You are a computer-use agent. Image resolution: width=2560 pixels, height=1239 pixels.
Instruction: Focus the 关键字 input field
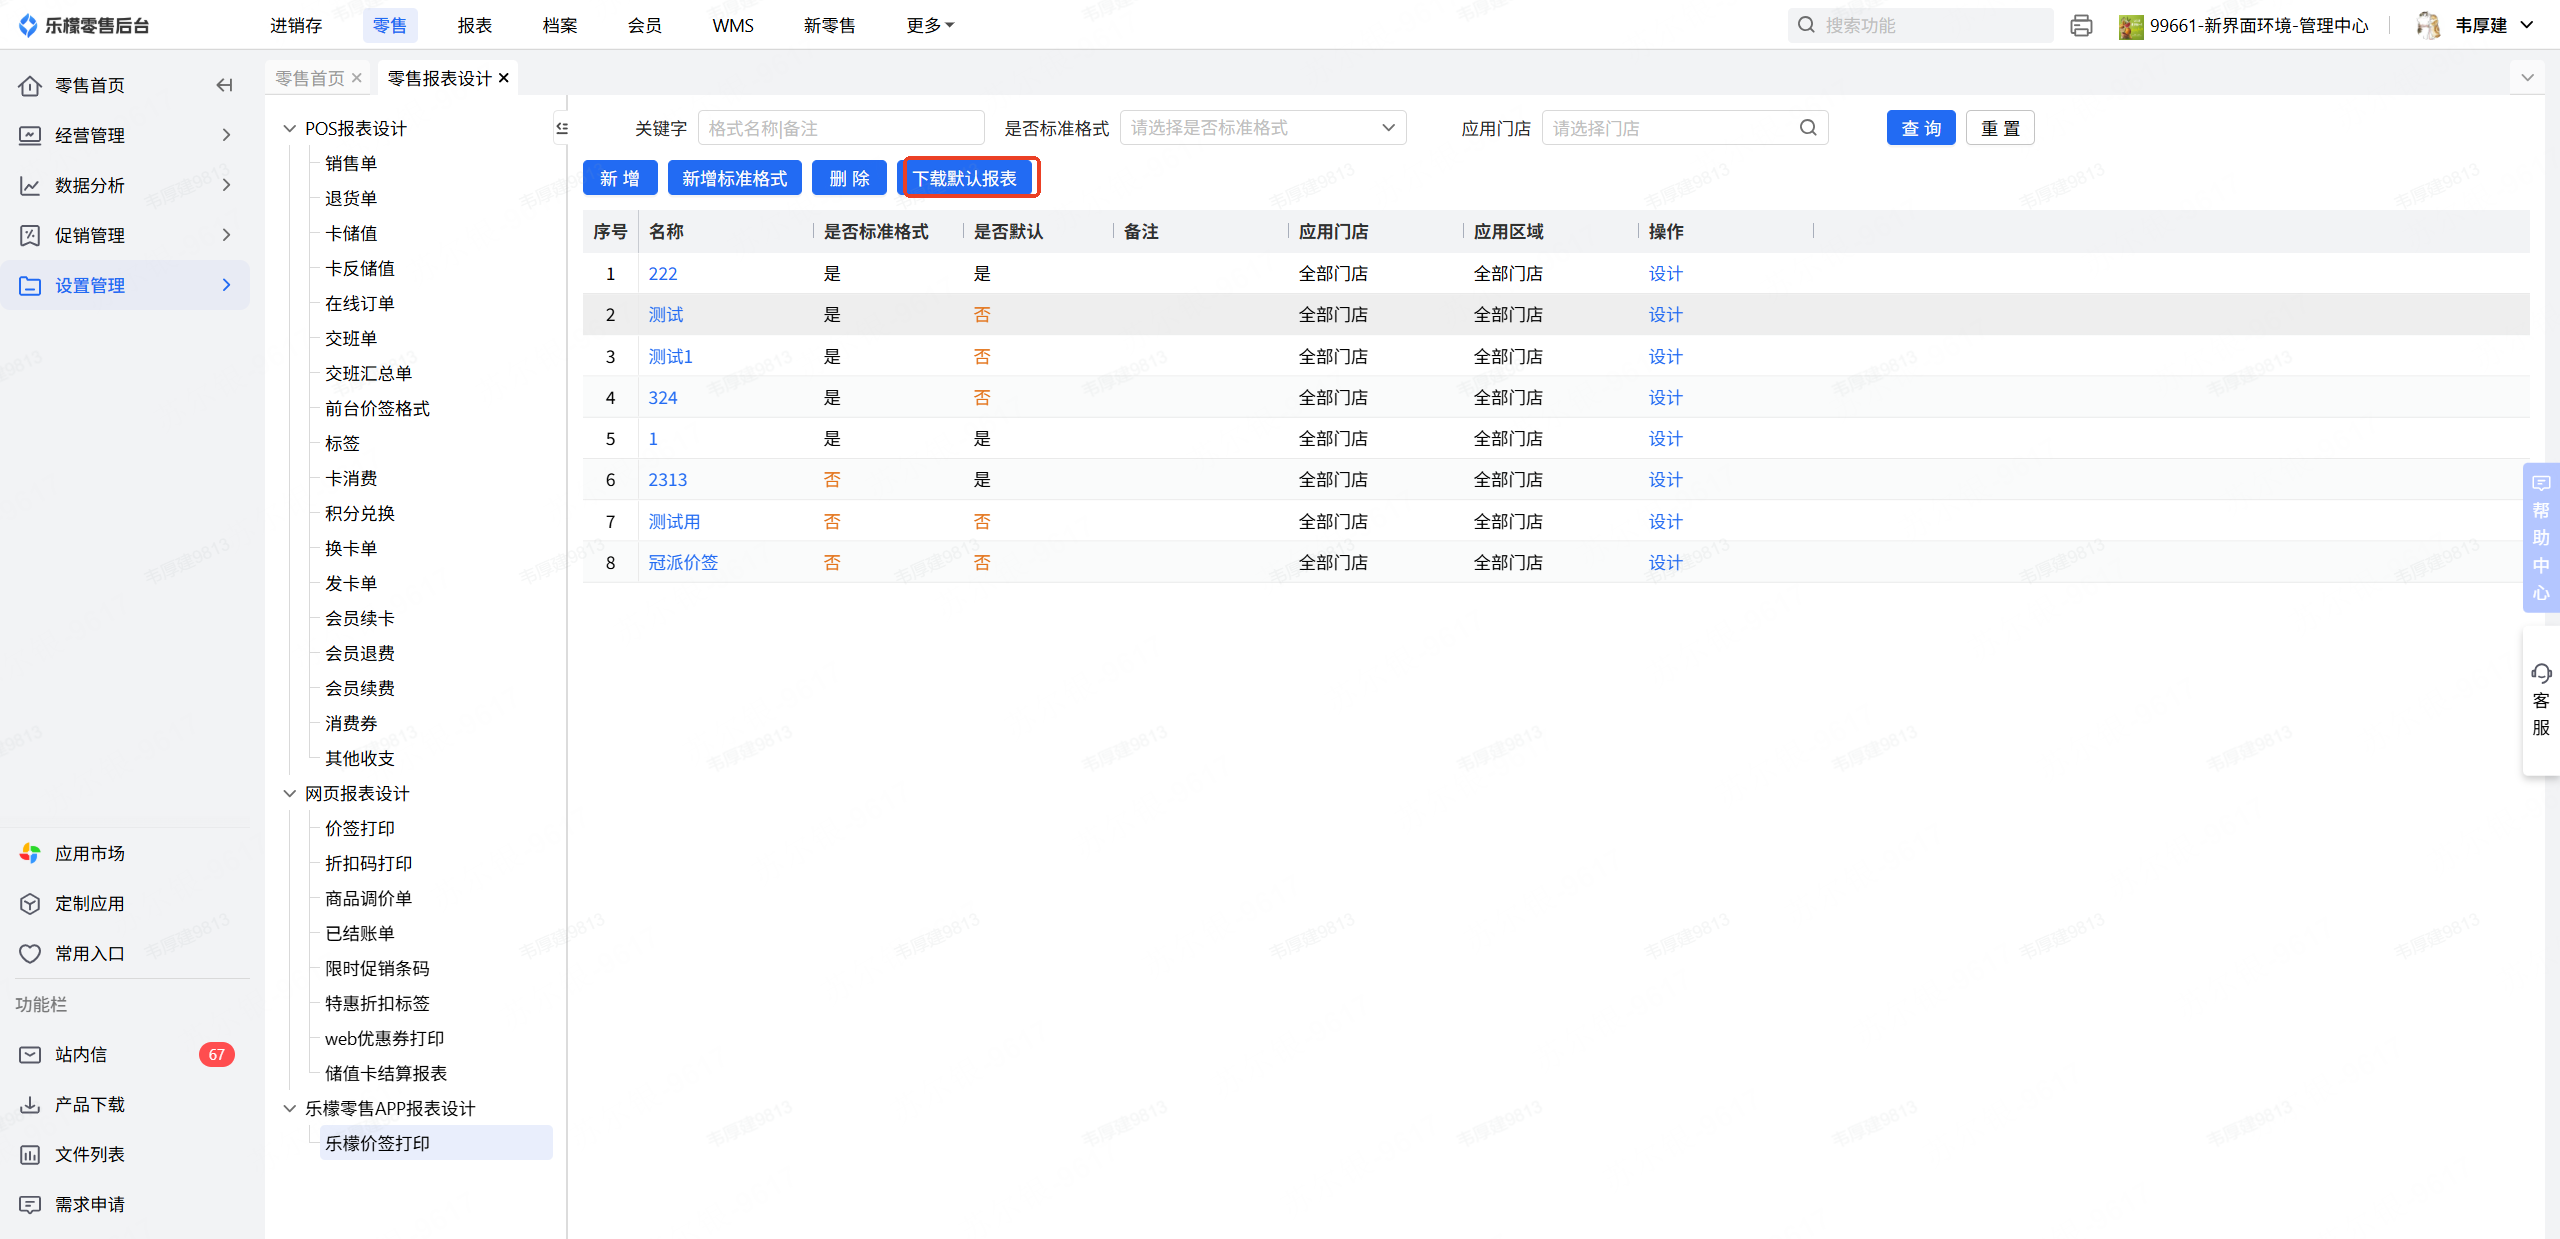pos(840,128)
